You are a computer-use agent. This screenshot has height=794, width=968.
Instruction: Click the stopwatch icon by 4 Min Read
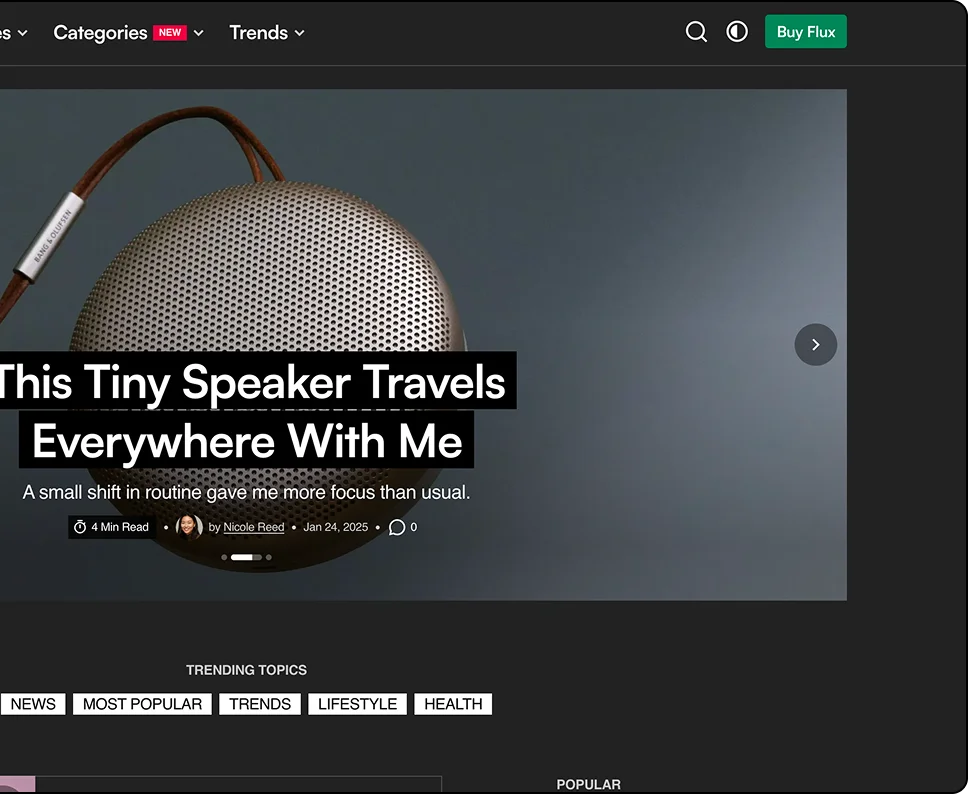coord(80,527)
